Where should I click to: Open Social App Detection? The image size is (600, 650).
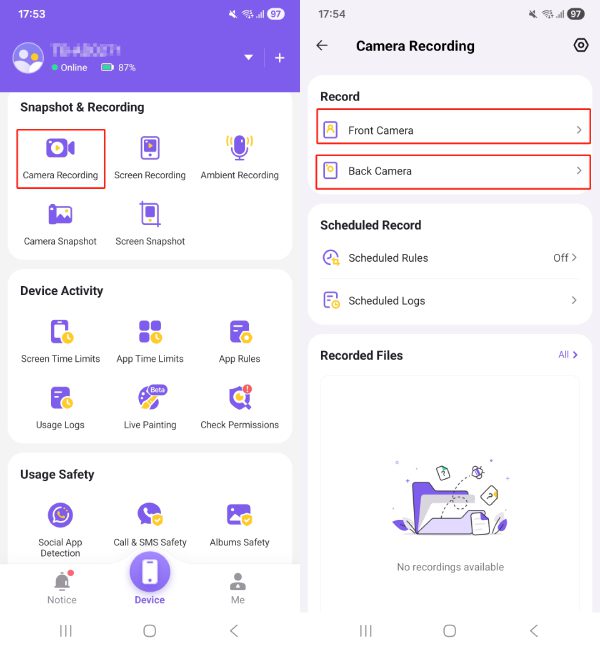61,530
